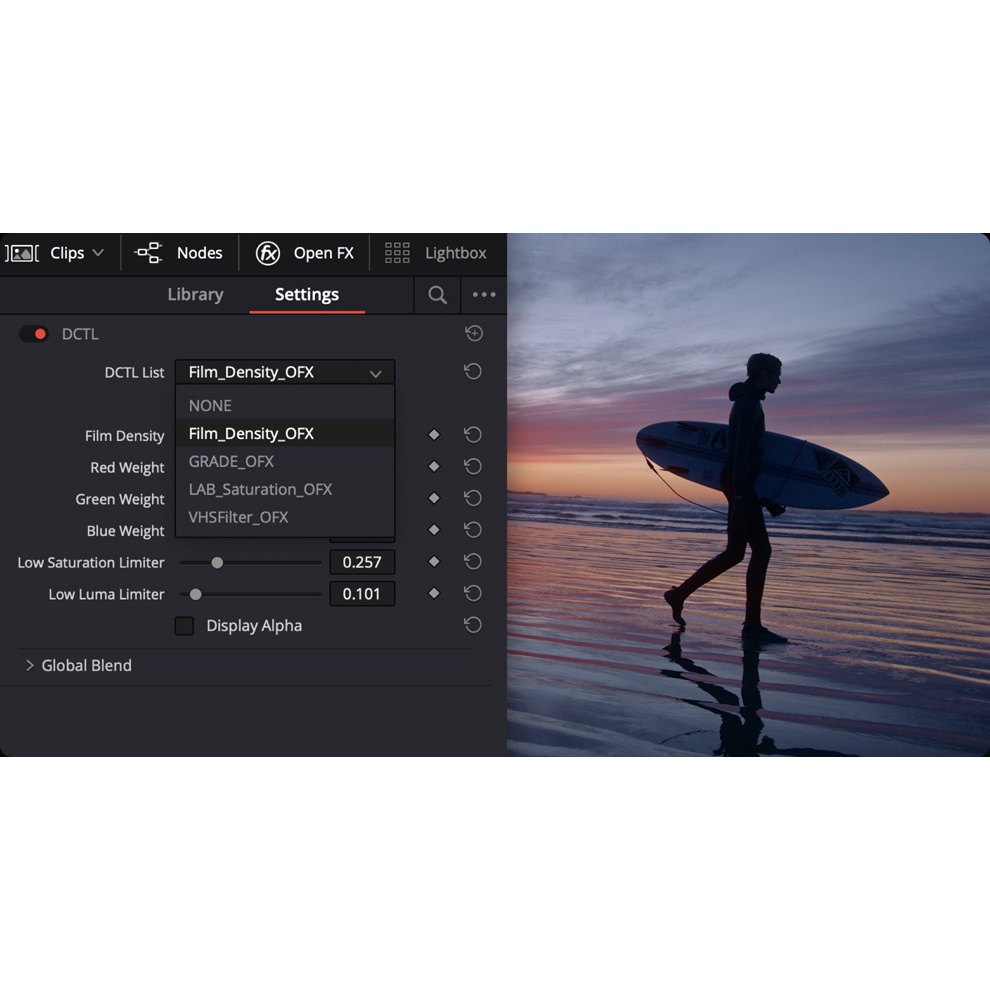The height and width of the screenshot is (990, 990).
Task: Click the DCTL reset-all icon
Action: click(x=474, y=334)
